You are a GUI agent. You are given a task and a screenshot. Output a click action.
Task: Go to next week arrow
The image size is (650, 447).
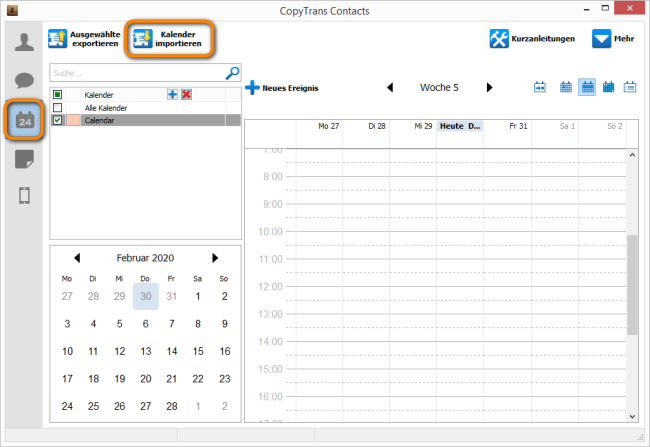coord(490,87)
